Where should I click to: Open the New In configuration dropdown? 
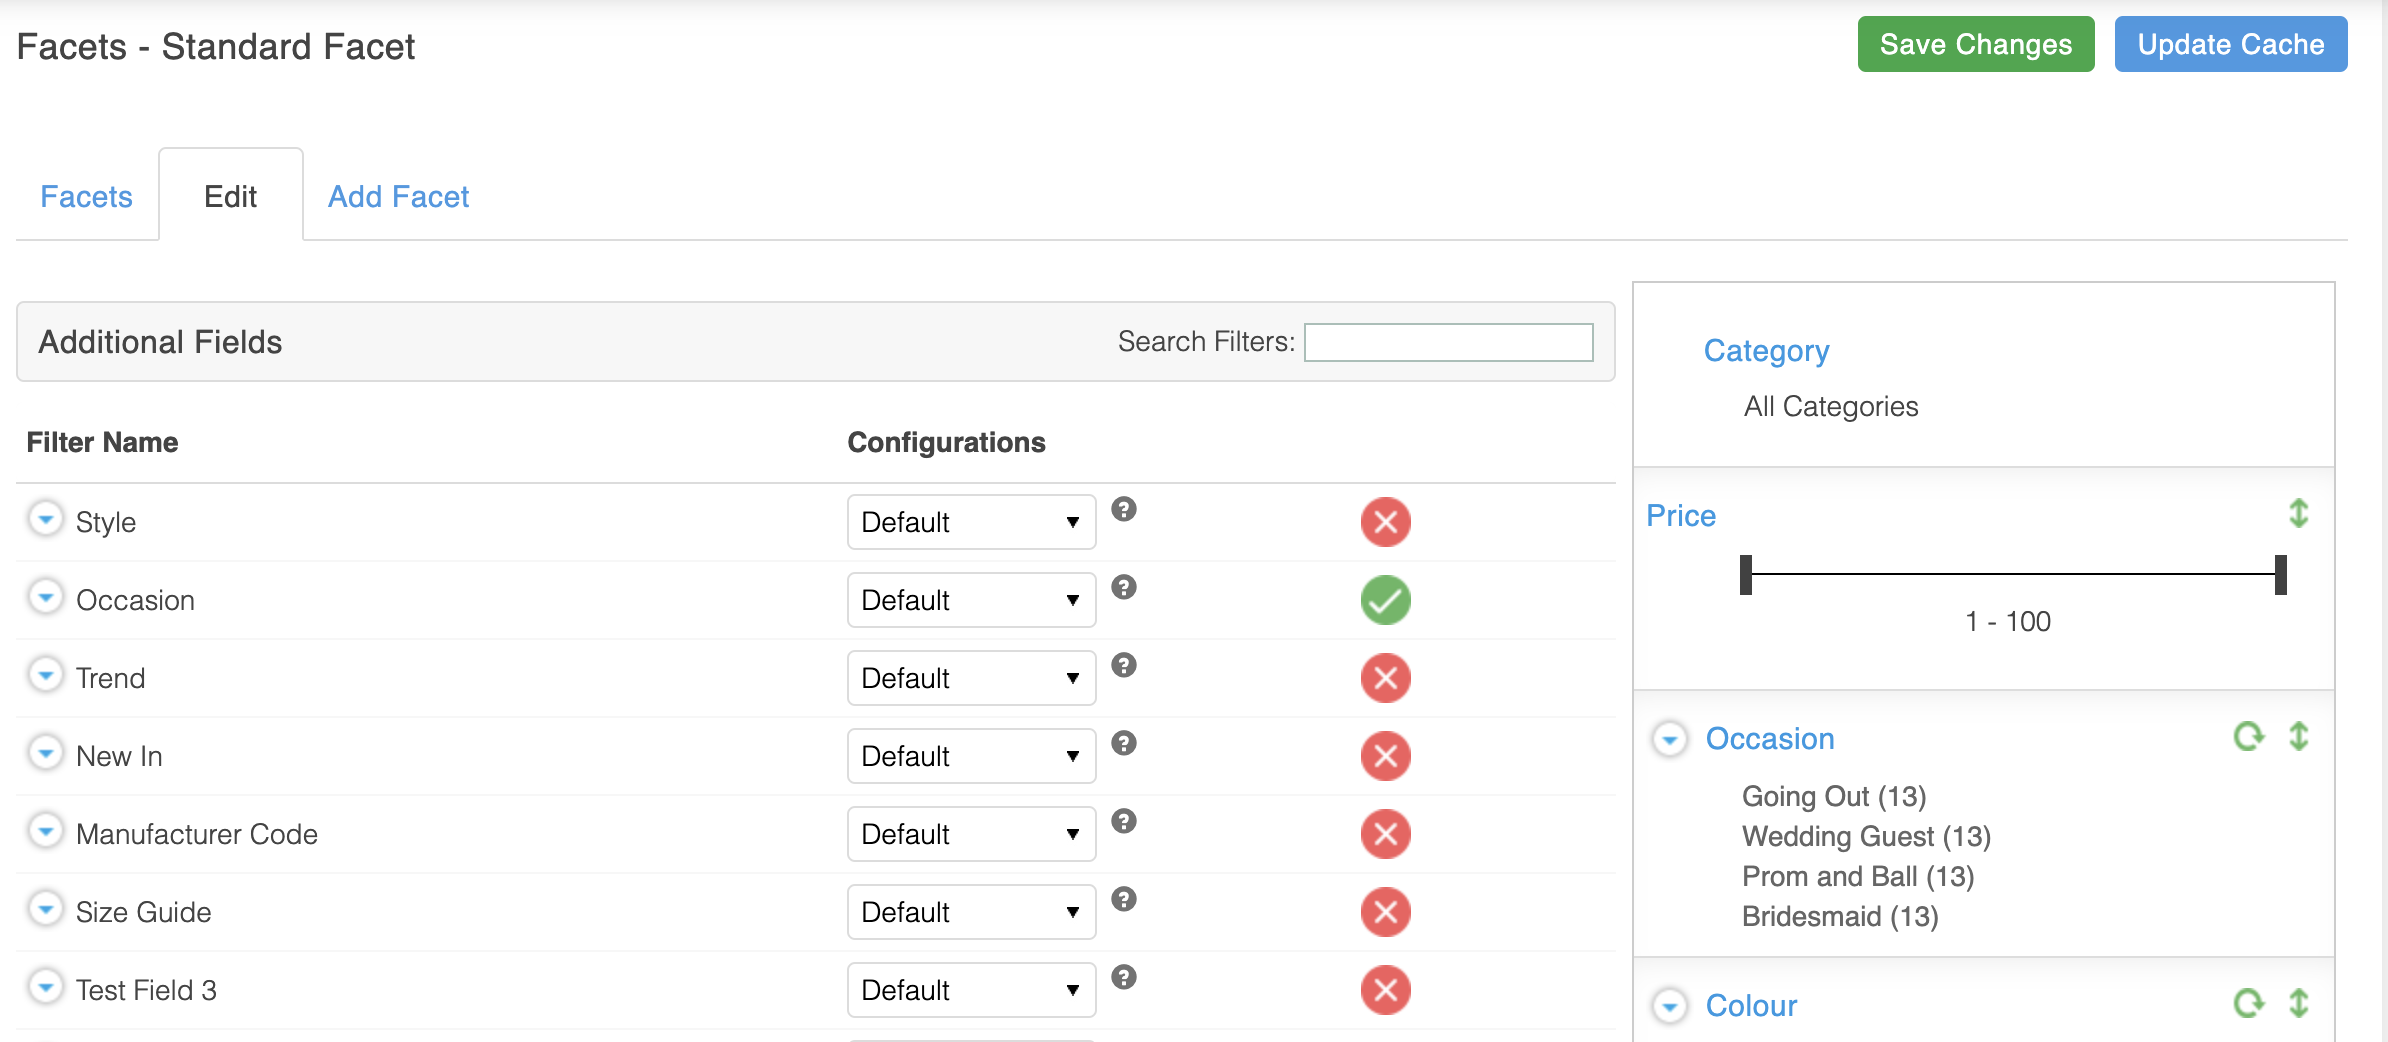tap(971, 756)
